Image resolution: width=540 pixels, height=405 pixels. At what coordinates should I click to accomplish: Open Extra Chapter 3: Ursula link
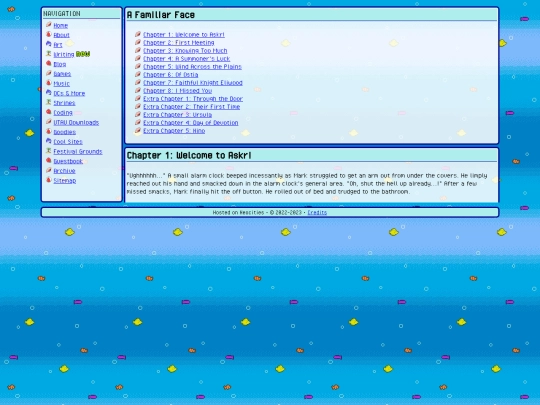178,115
